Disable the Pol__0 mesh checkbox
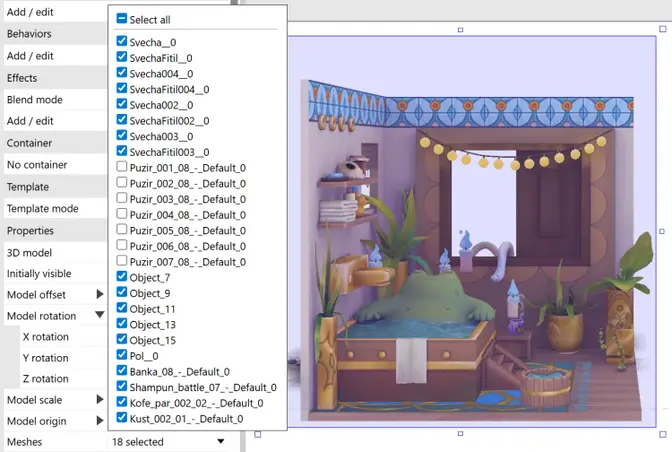 click(x=122, y=355)
